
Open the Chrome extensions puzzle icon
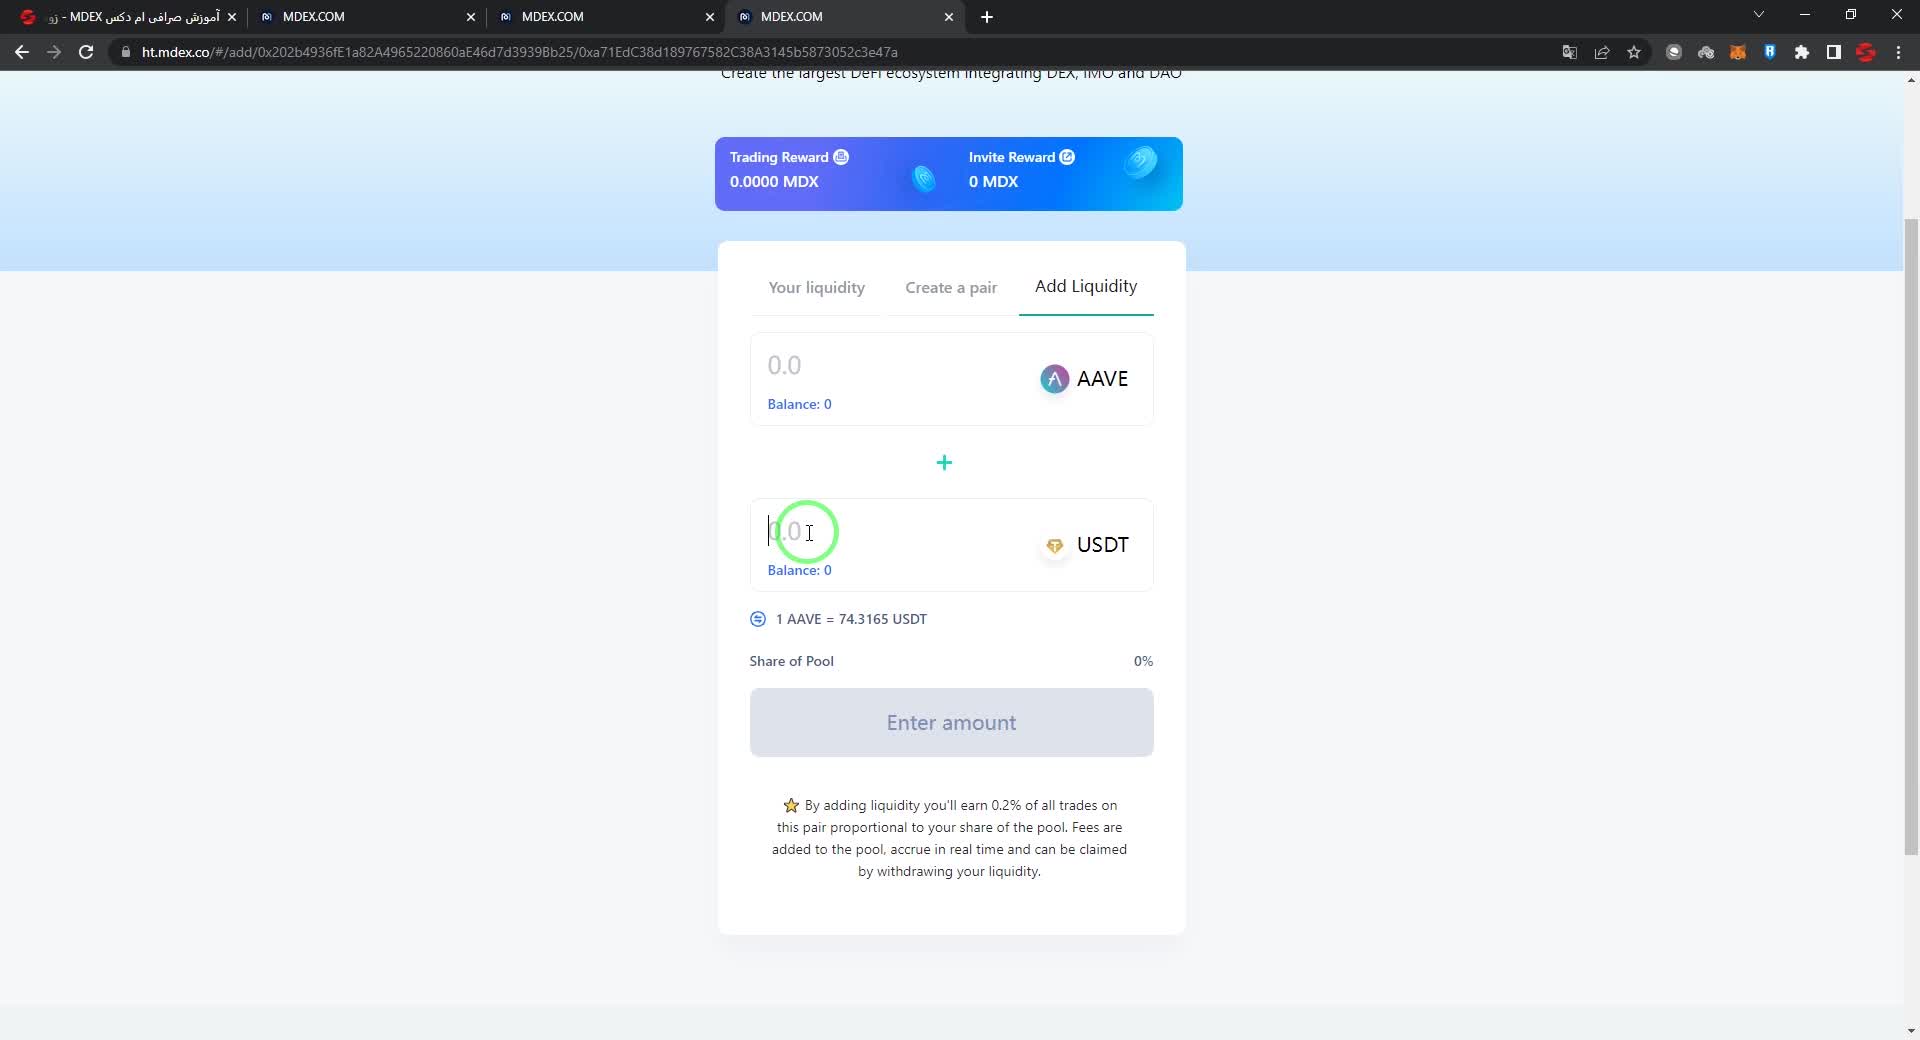coord(1802,52)
